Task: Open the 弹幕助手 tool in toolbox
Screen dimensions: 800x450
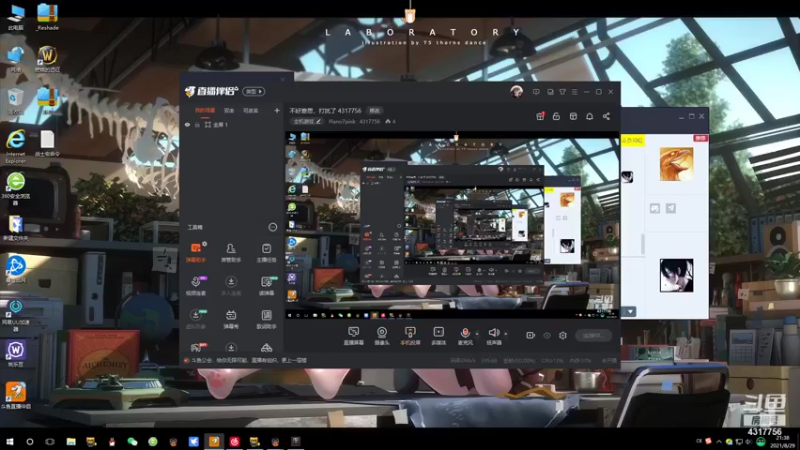Action: tap(196, 252)
